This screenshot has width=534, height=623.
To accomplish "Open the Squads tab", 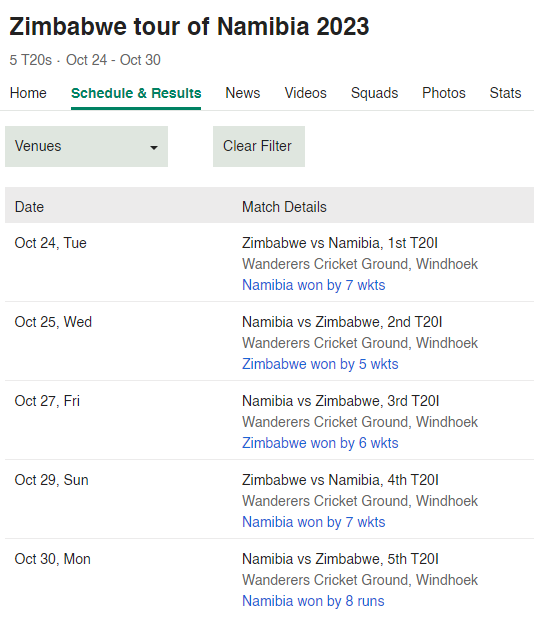I will point(374,93).
